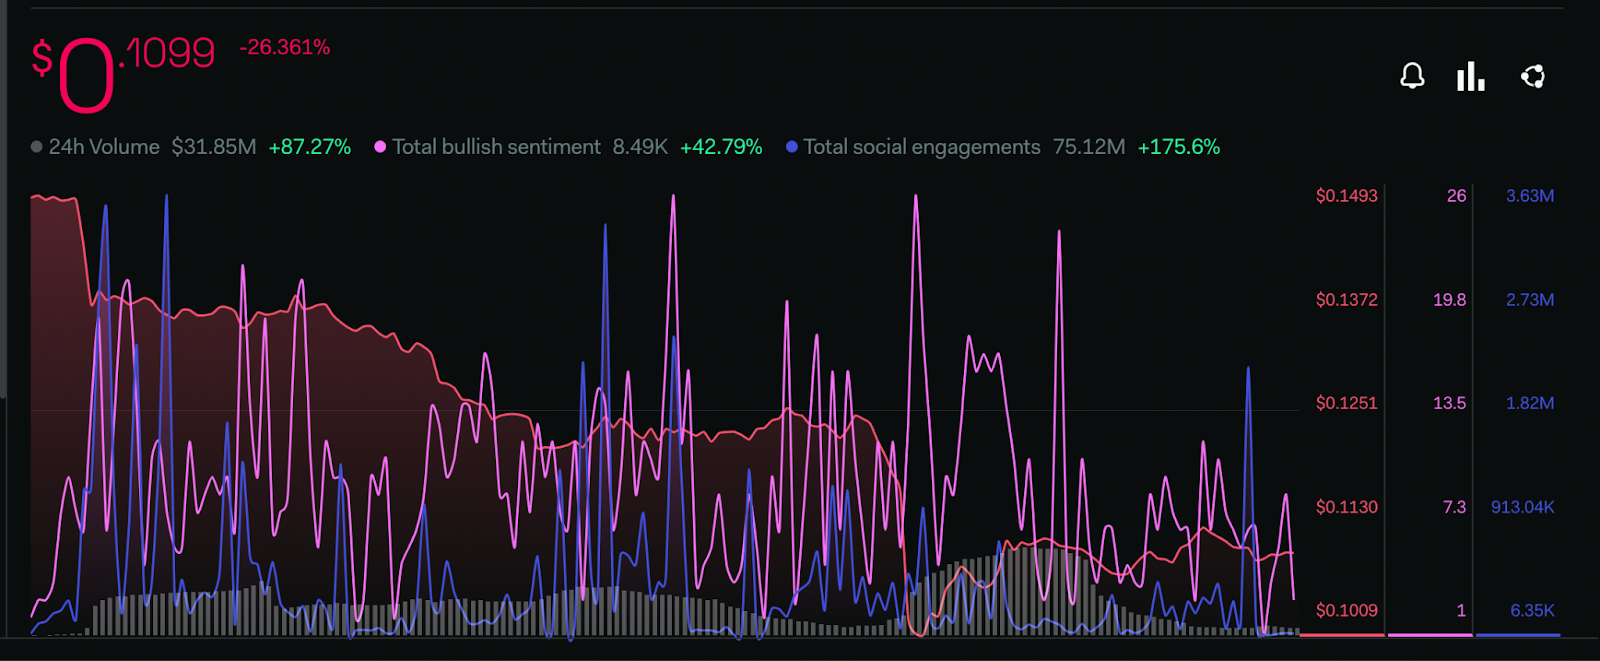
Task: Select the Total social engagements label
Action: point(922,147)
